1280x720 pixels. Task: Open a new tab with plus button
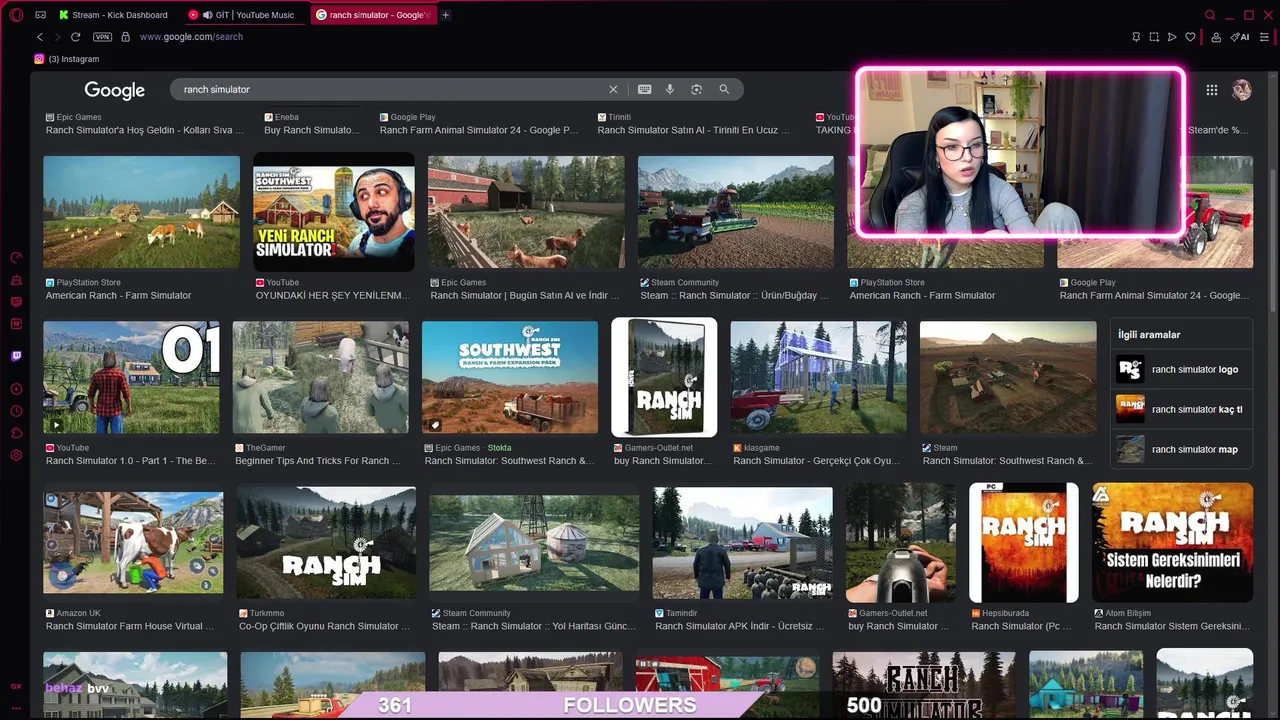[x=446, y=15]
